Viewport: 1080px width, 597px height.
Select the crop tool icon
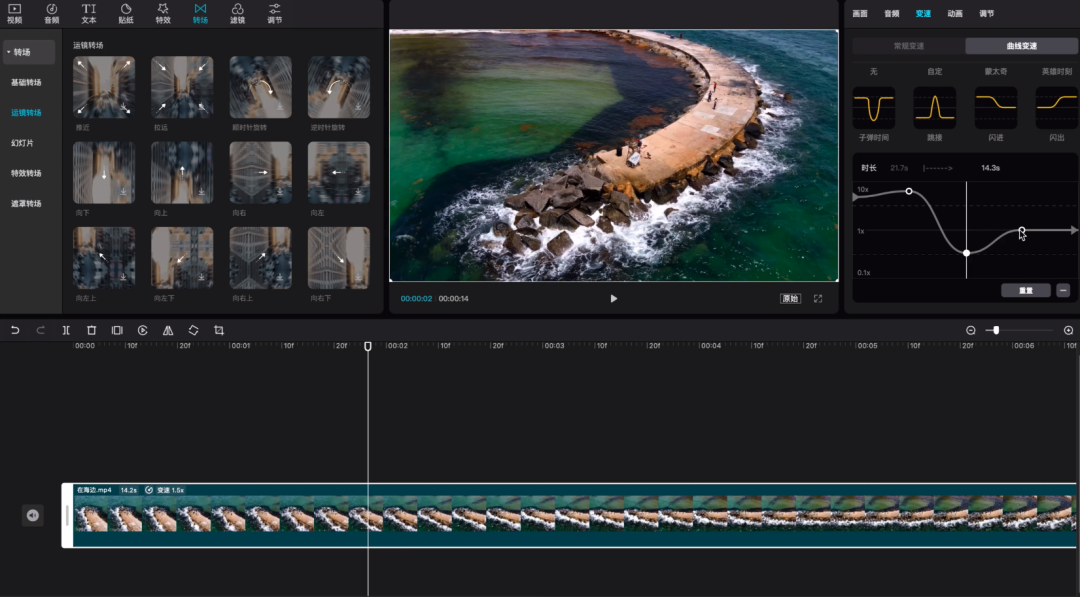tap(219, 330)
